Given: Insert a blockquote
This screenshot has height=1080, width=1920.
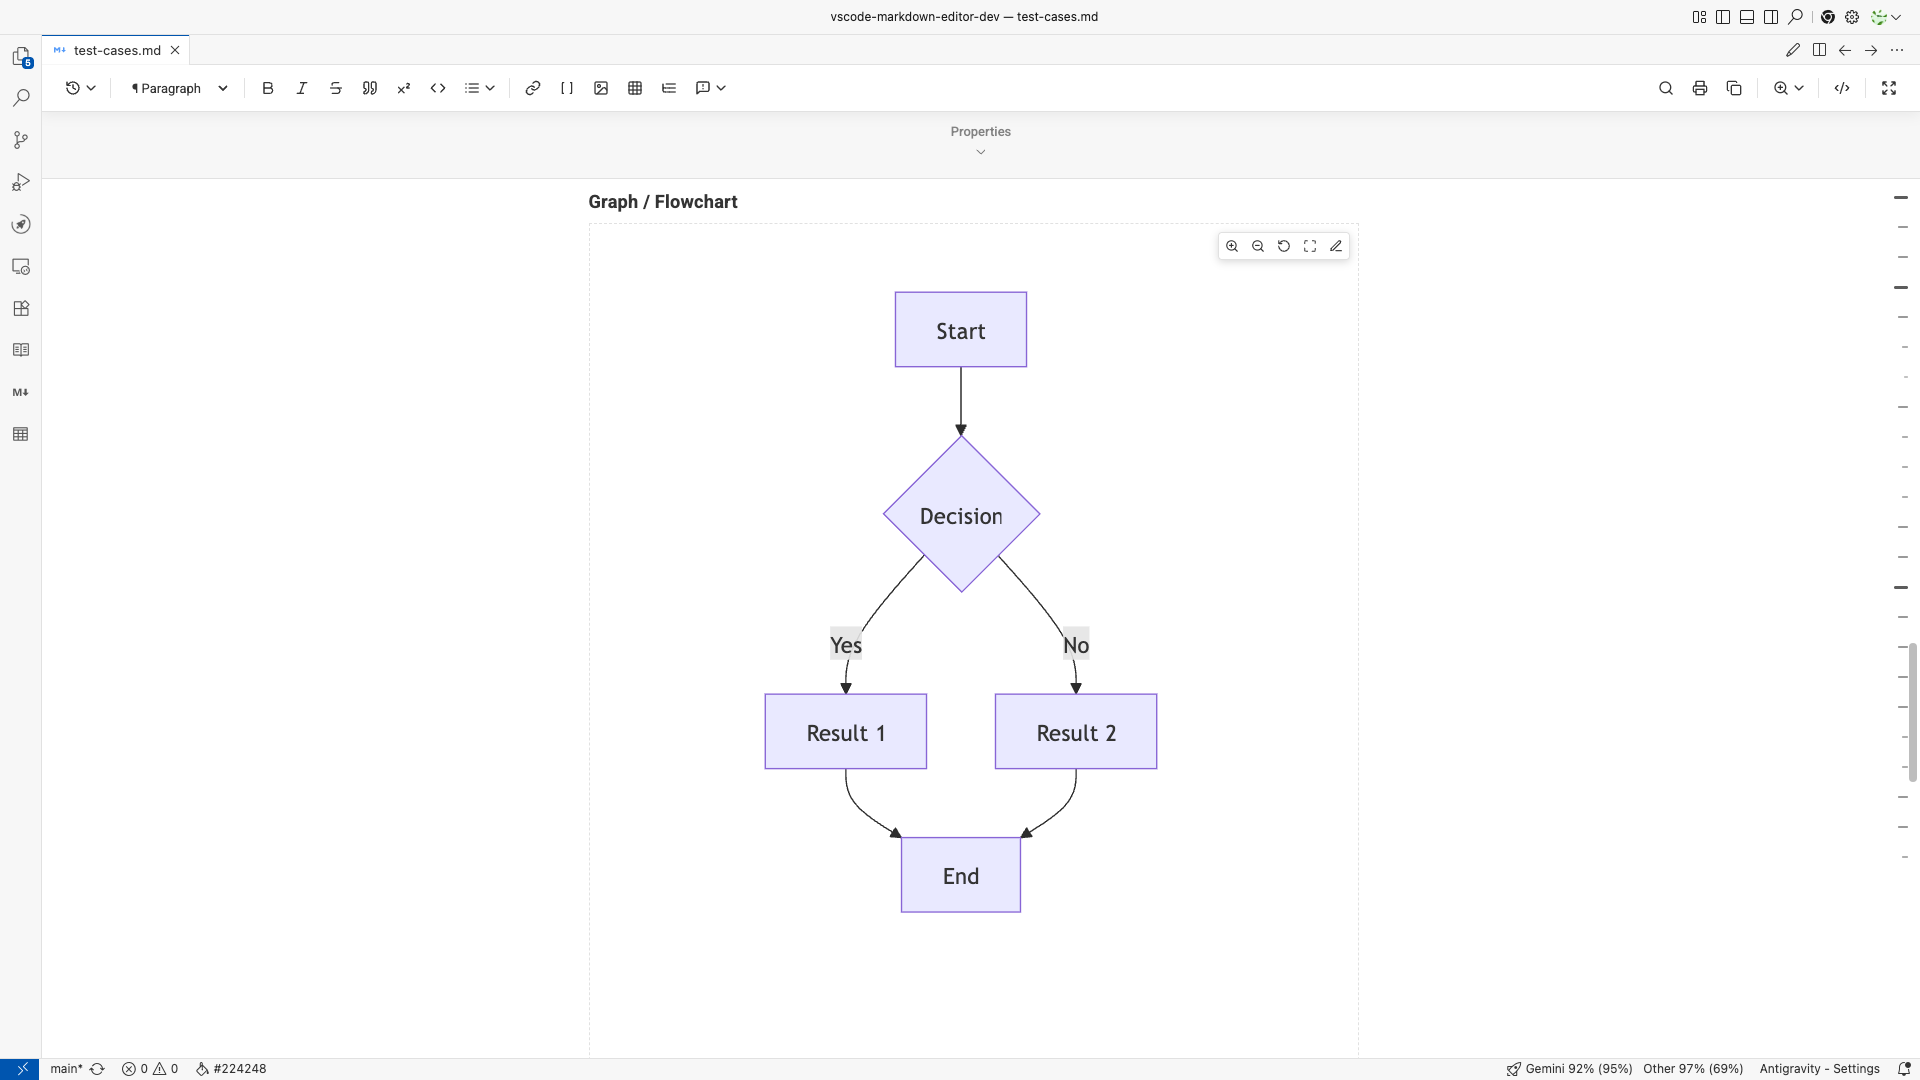Looking at the screenshot, I should pyautogui.click(x=370, y=88).
